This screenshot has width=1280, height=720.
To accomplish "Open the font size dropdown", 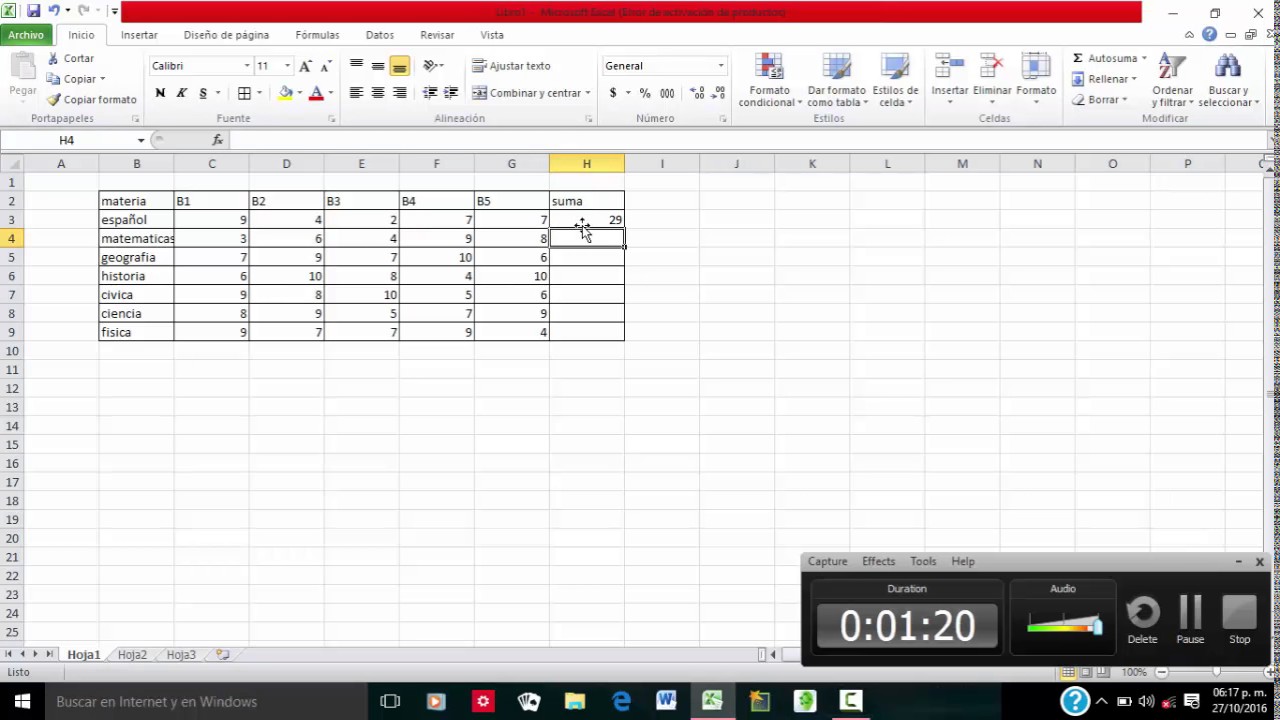I will tap(287, 66).
